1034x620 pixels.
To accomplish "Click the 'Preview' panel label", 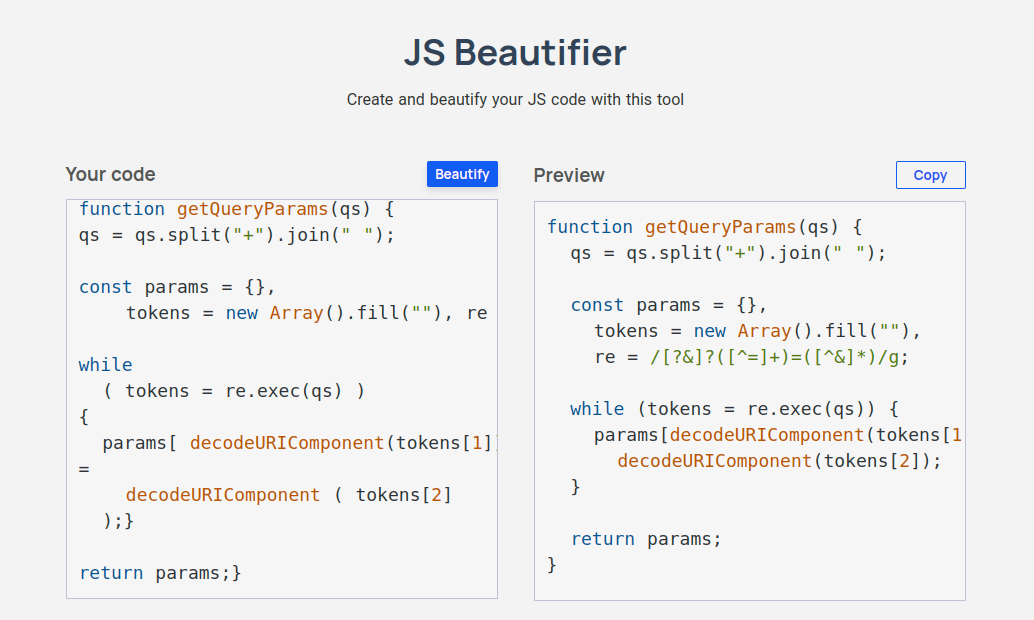I will point(569,175).
